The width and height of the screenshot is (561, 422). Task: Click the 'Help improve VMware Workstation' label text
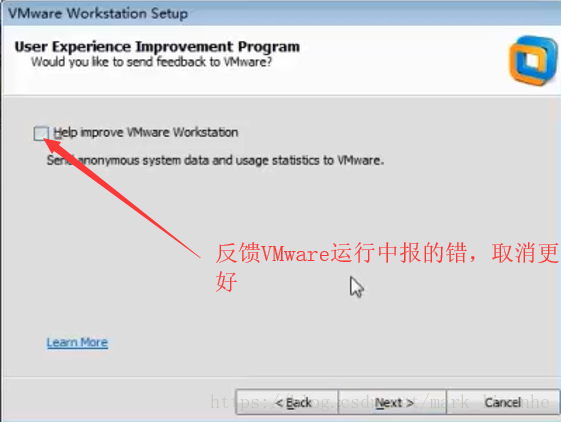coord(146,132)
